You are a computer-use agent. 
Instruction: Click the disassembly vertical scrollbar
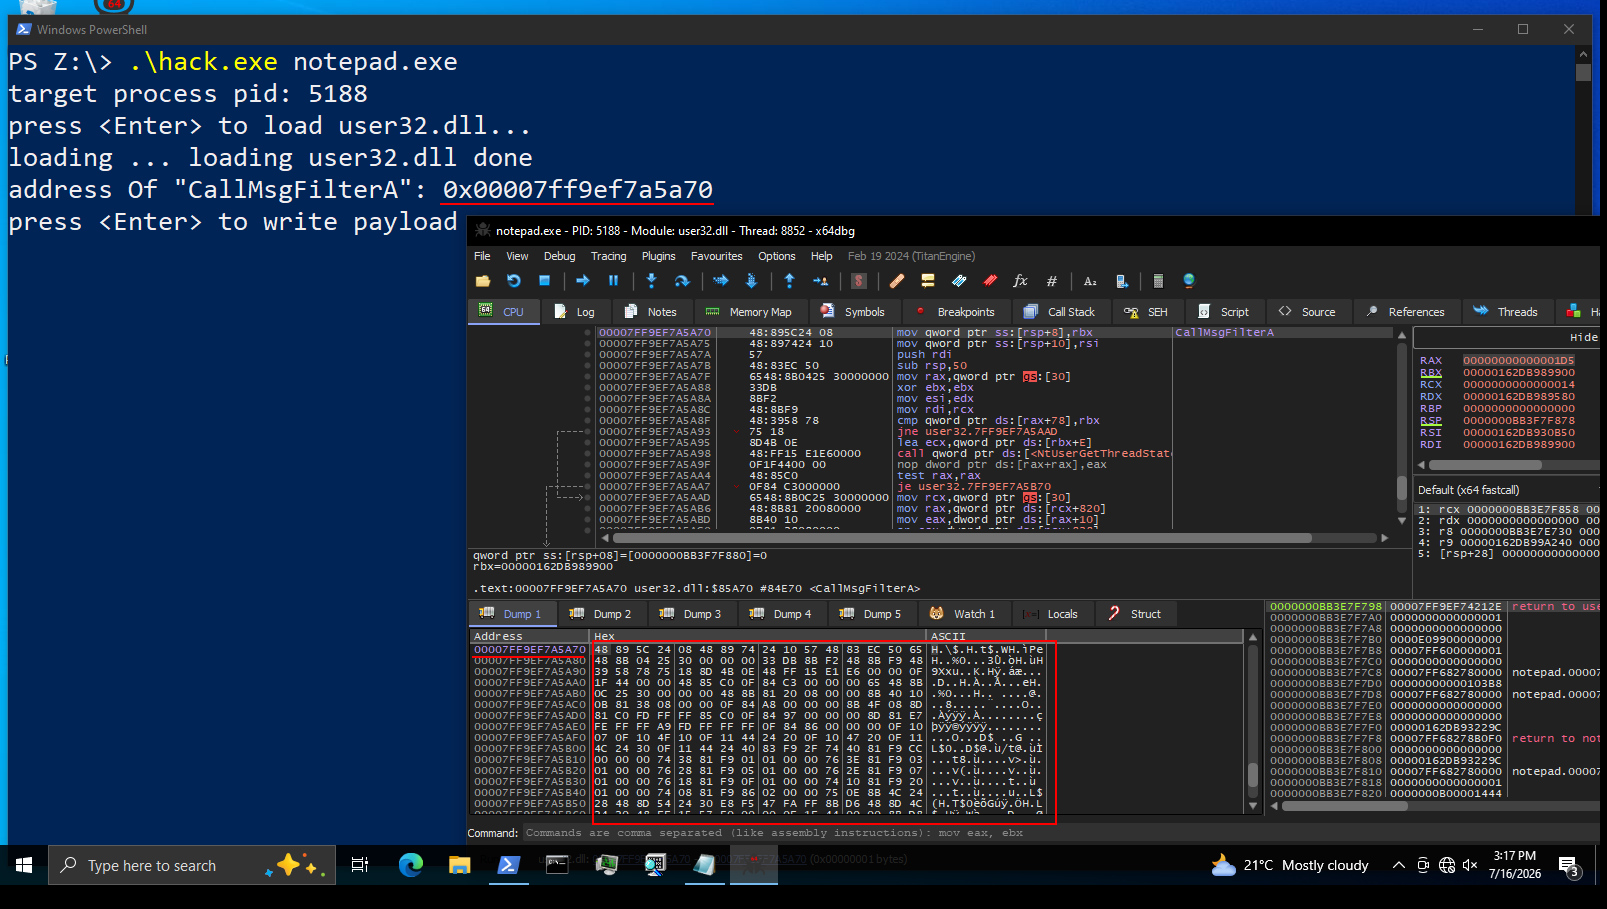click(x=1402, y=430)
